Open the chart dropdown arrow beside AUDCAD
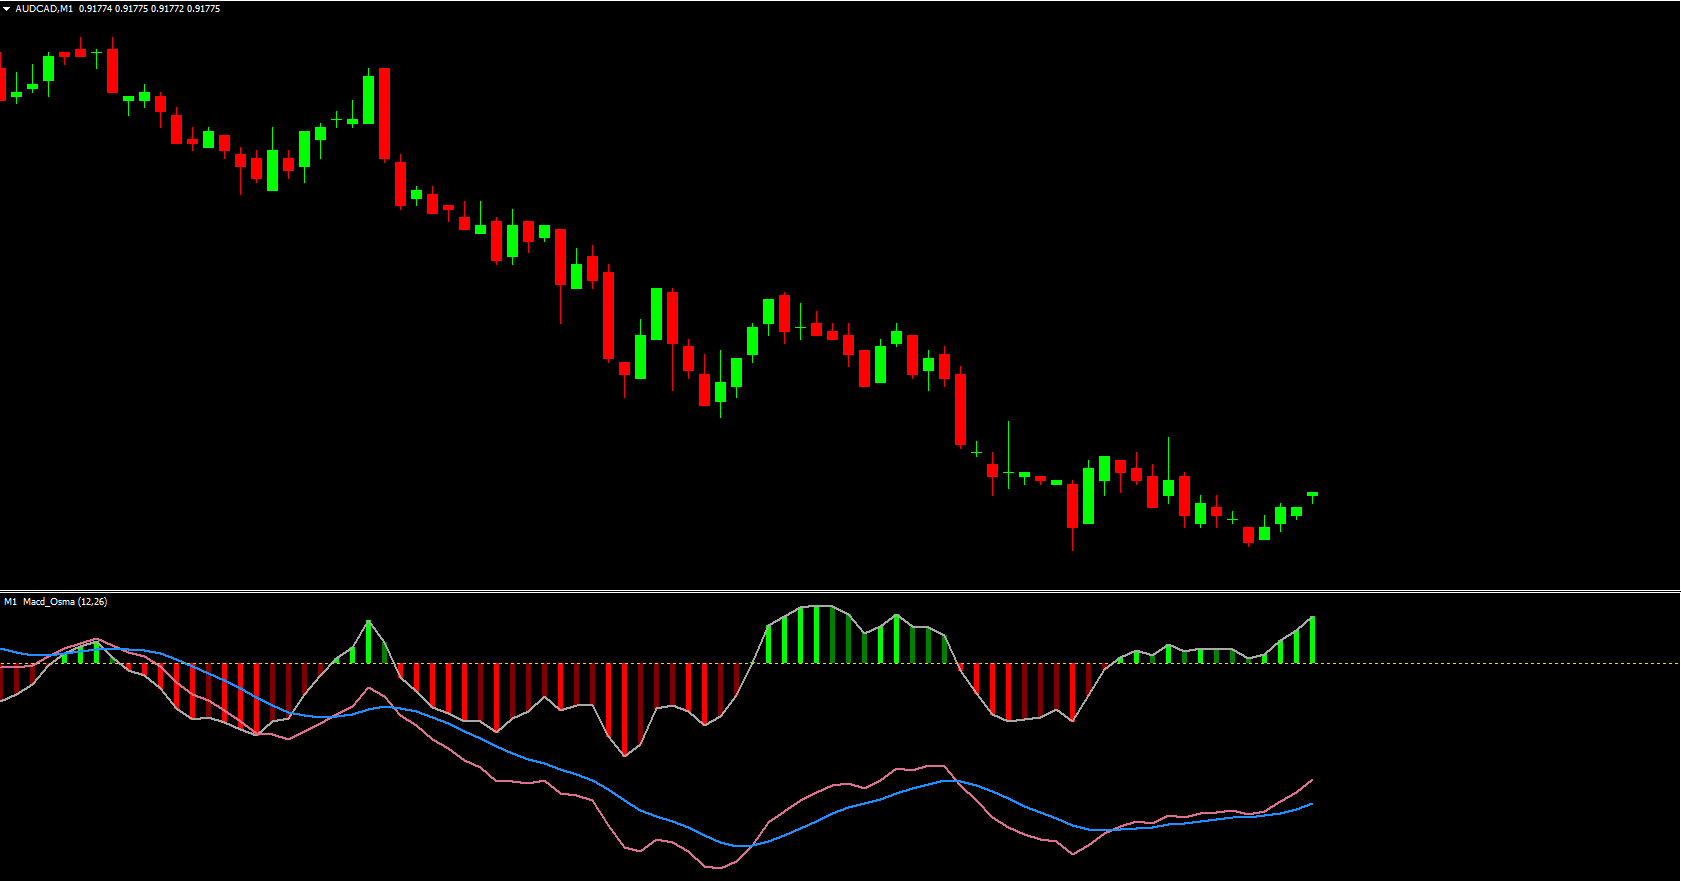Viewport: 1681px width, 881px height. [7, 9]
